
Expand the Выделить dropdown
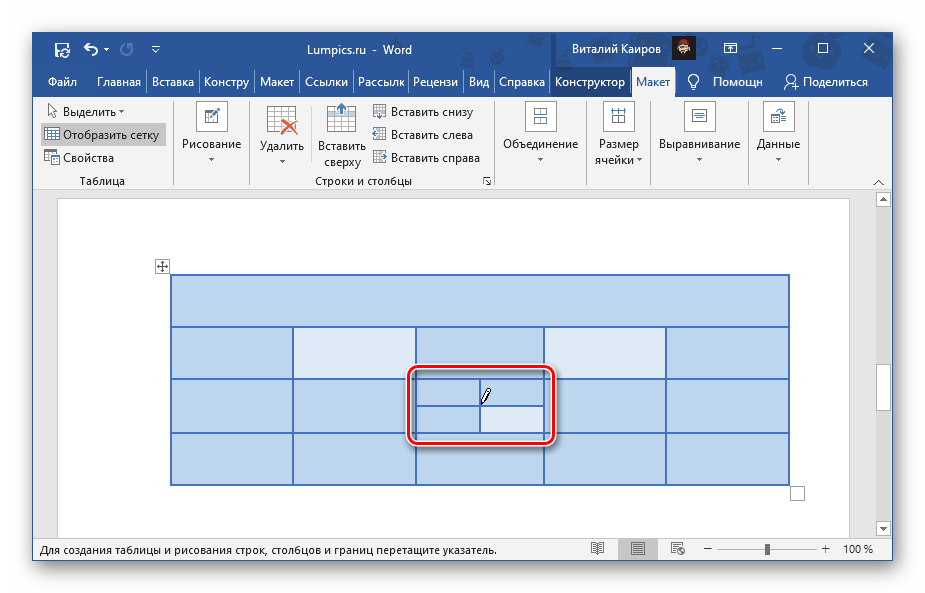point(86,112)
